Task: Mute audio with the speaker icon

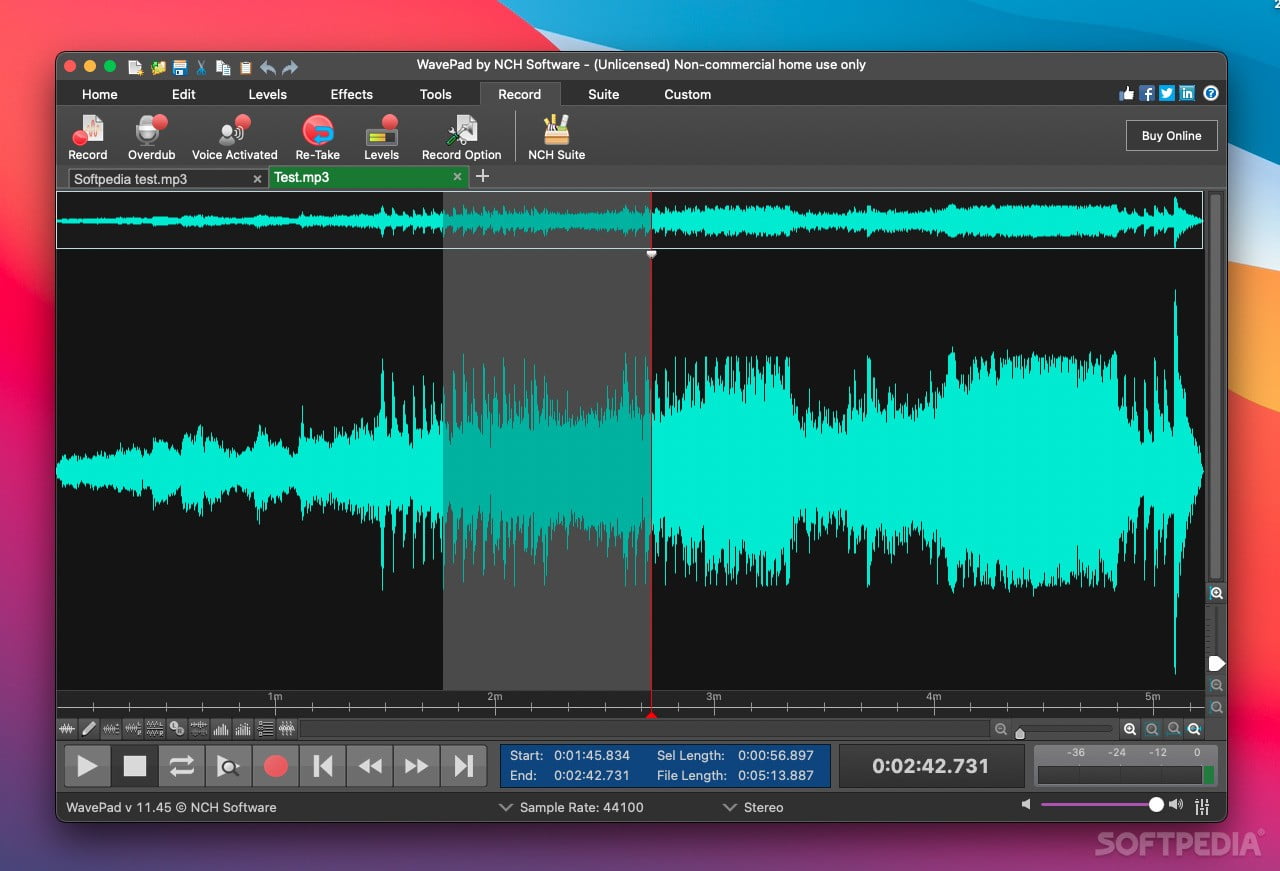Action: tap(1026, 804)
